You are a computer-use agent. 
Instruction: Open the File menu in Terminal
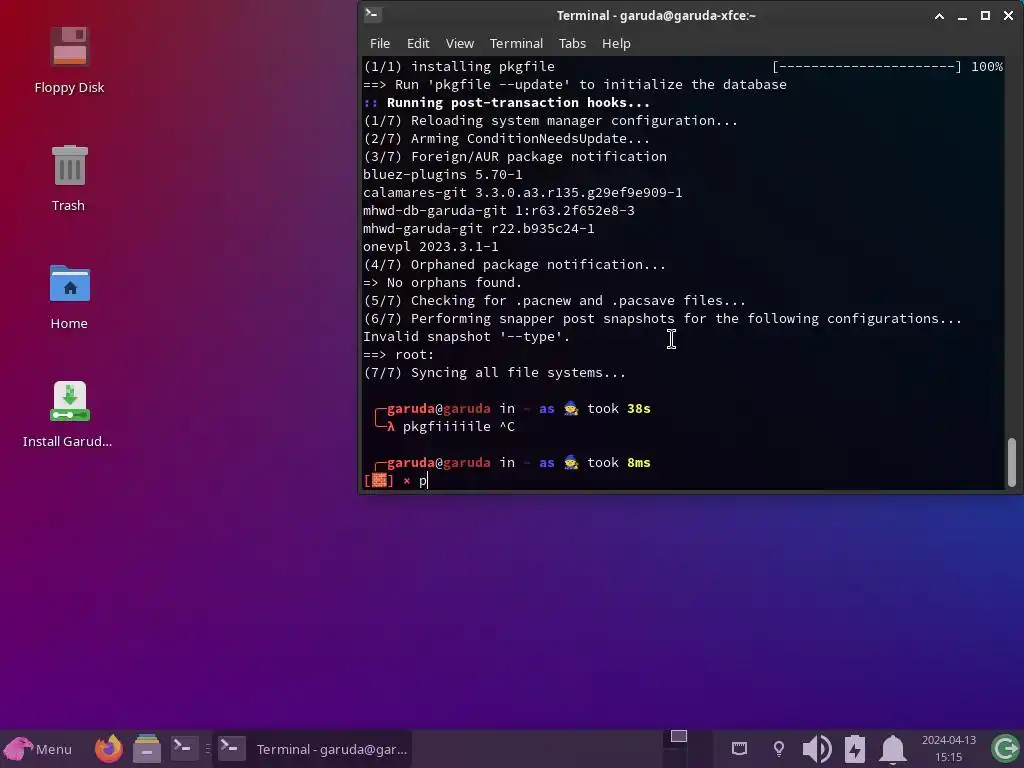click(379, 43)
